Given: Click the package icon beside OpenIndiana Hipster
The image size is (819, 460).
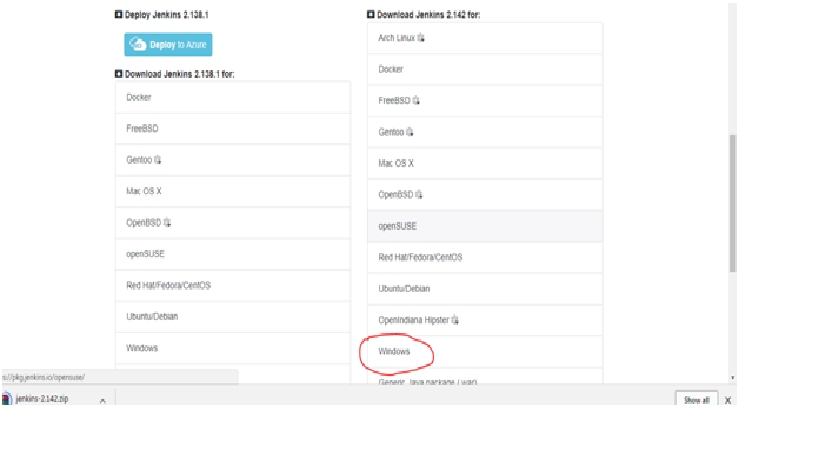Looking at the screenshot, I should [x=455, y=320].
